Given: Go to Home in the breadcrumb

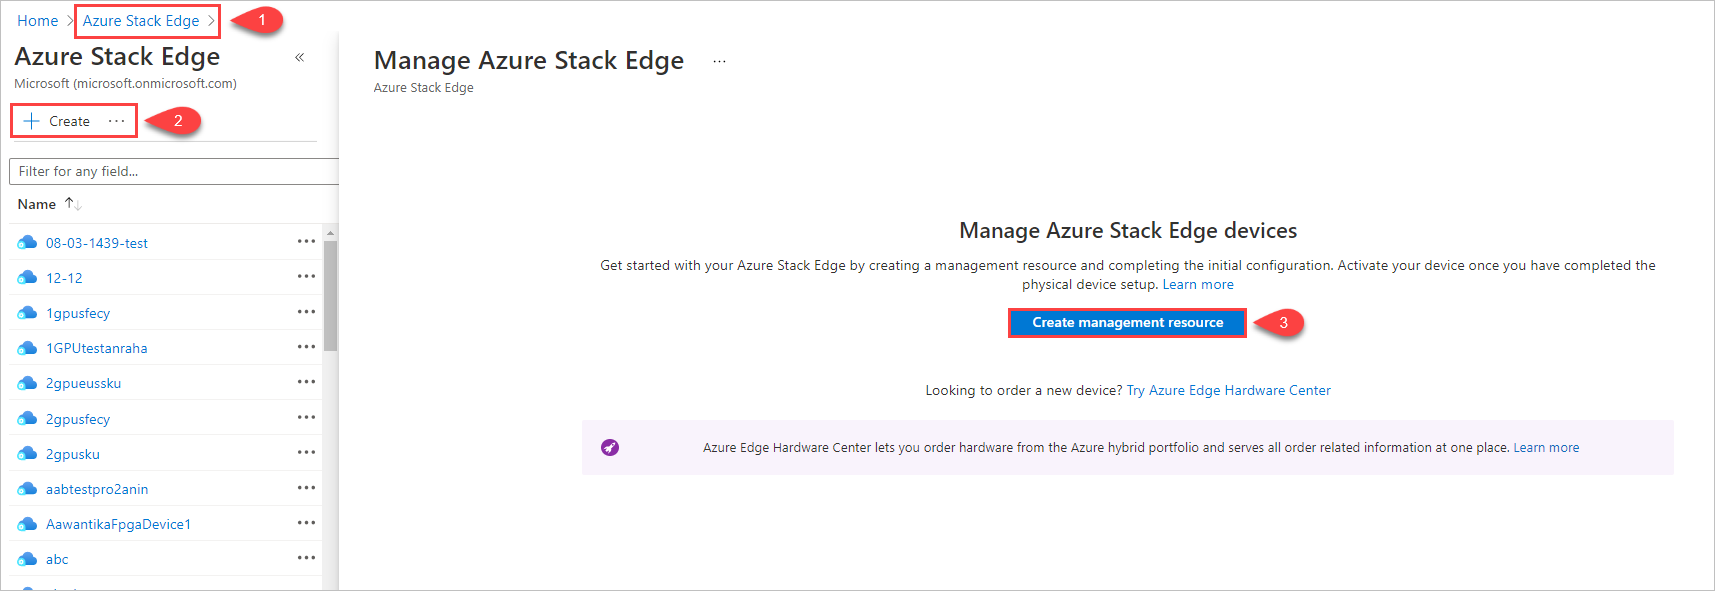Looking at the screenshot, I should click(x=38, y=21).
